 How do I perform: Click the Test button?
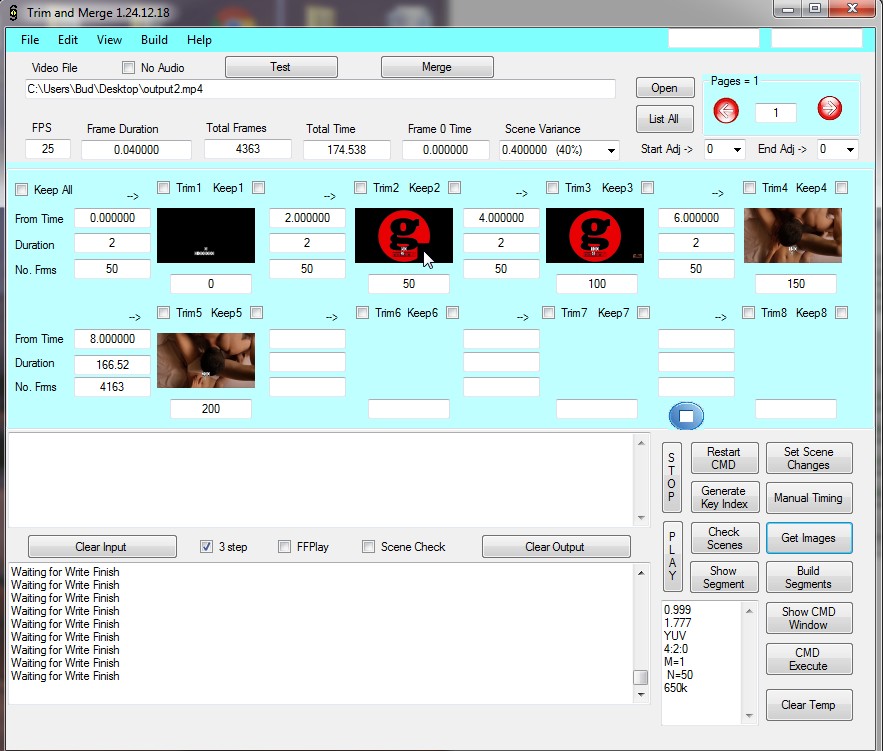pos(281,67)
